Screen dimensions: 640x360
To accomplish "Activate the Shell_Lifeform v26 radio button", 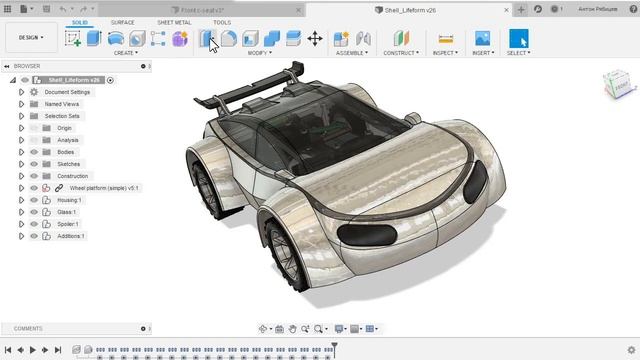I will point(110,80).
